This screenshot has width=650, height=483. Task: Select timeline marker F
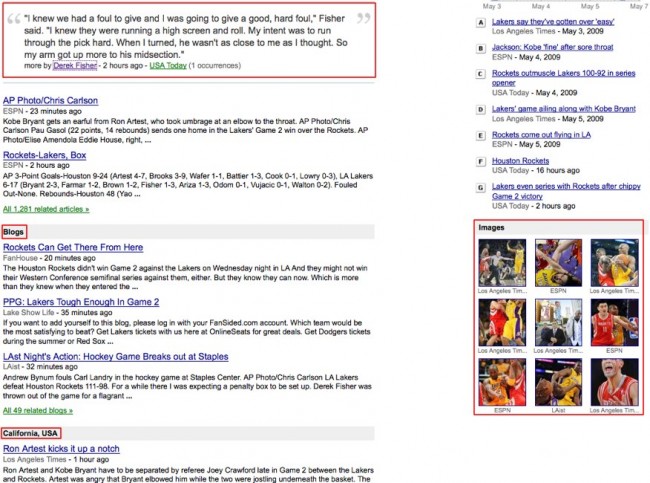480,162
